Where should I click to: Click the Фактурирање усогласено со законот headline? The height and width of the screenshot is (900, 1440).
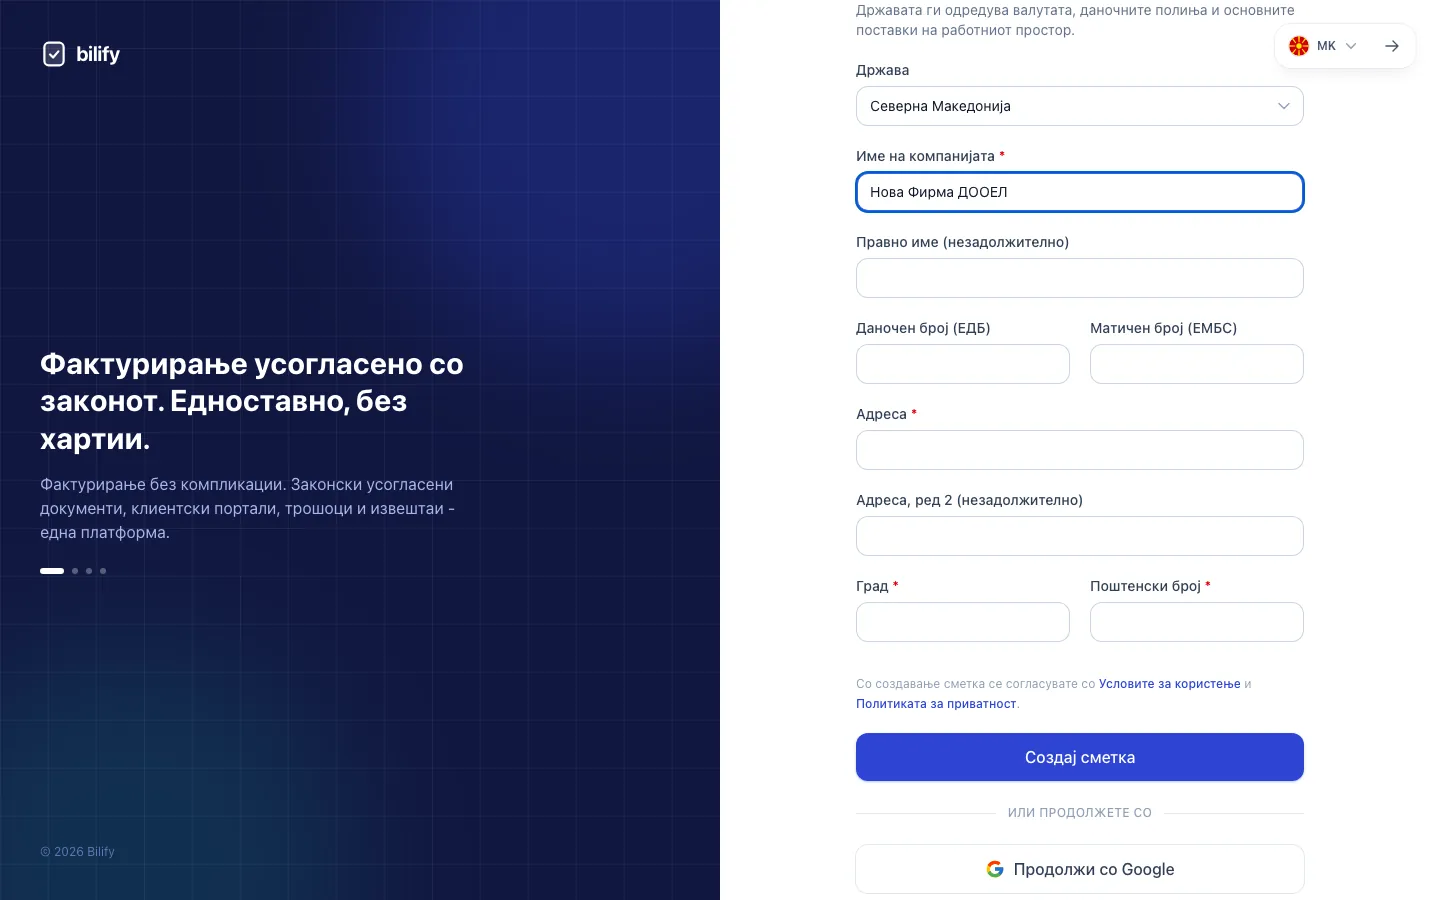(x=252, y=401)
